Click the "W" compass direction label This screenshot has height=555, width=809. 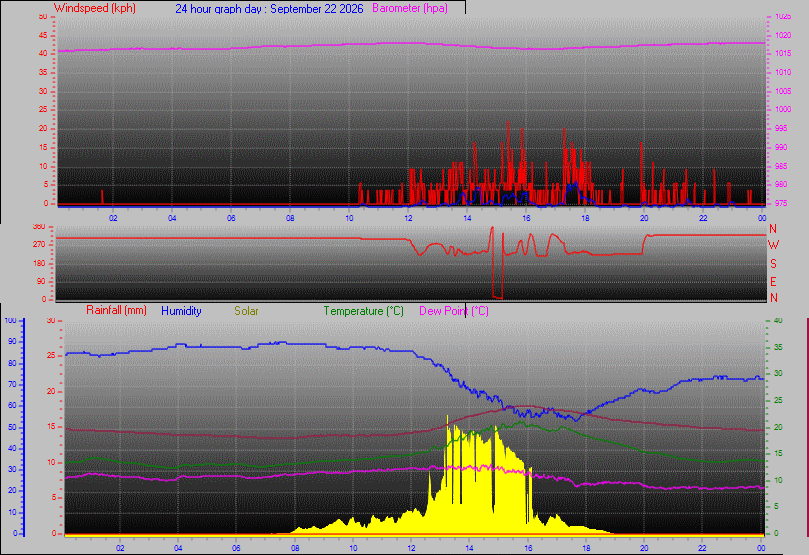tap(773, 245)
